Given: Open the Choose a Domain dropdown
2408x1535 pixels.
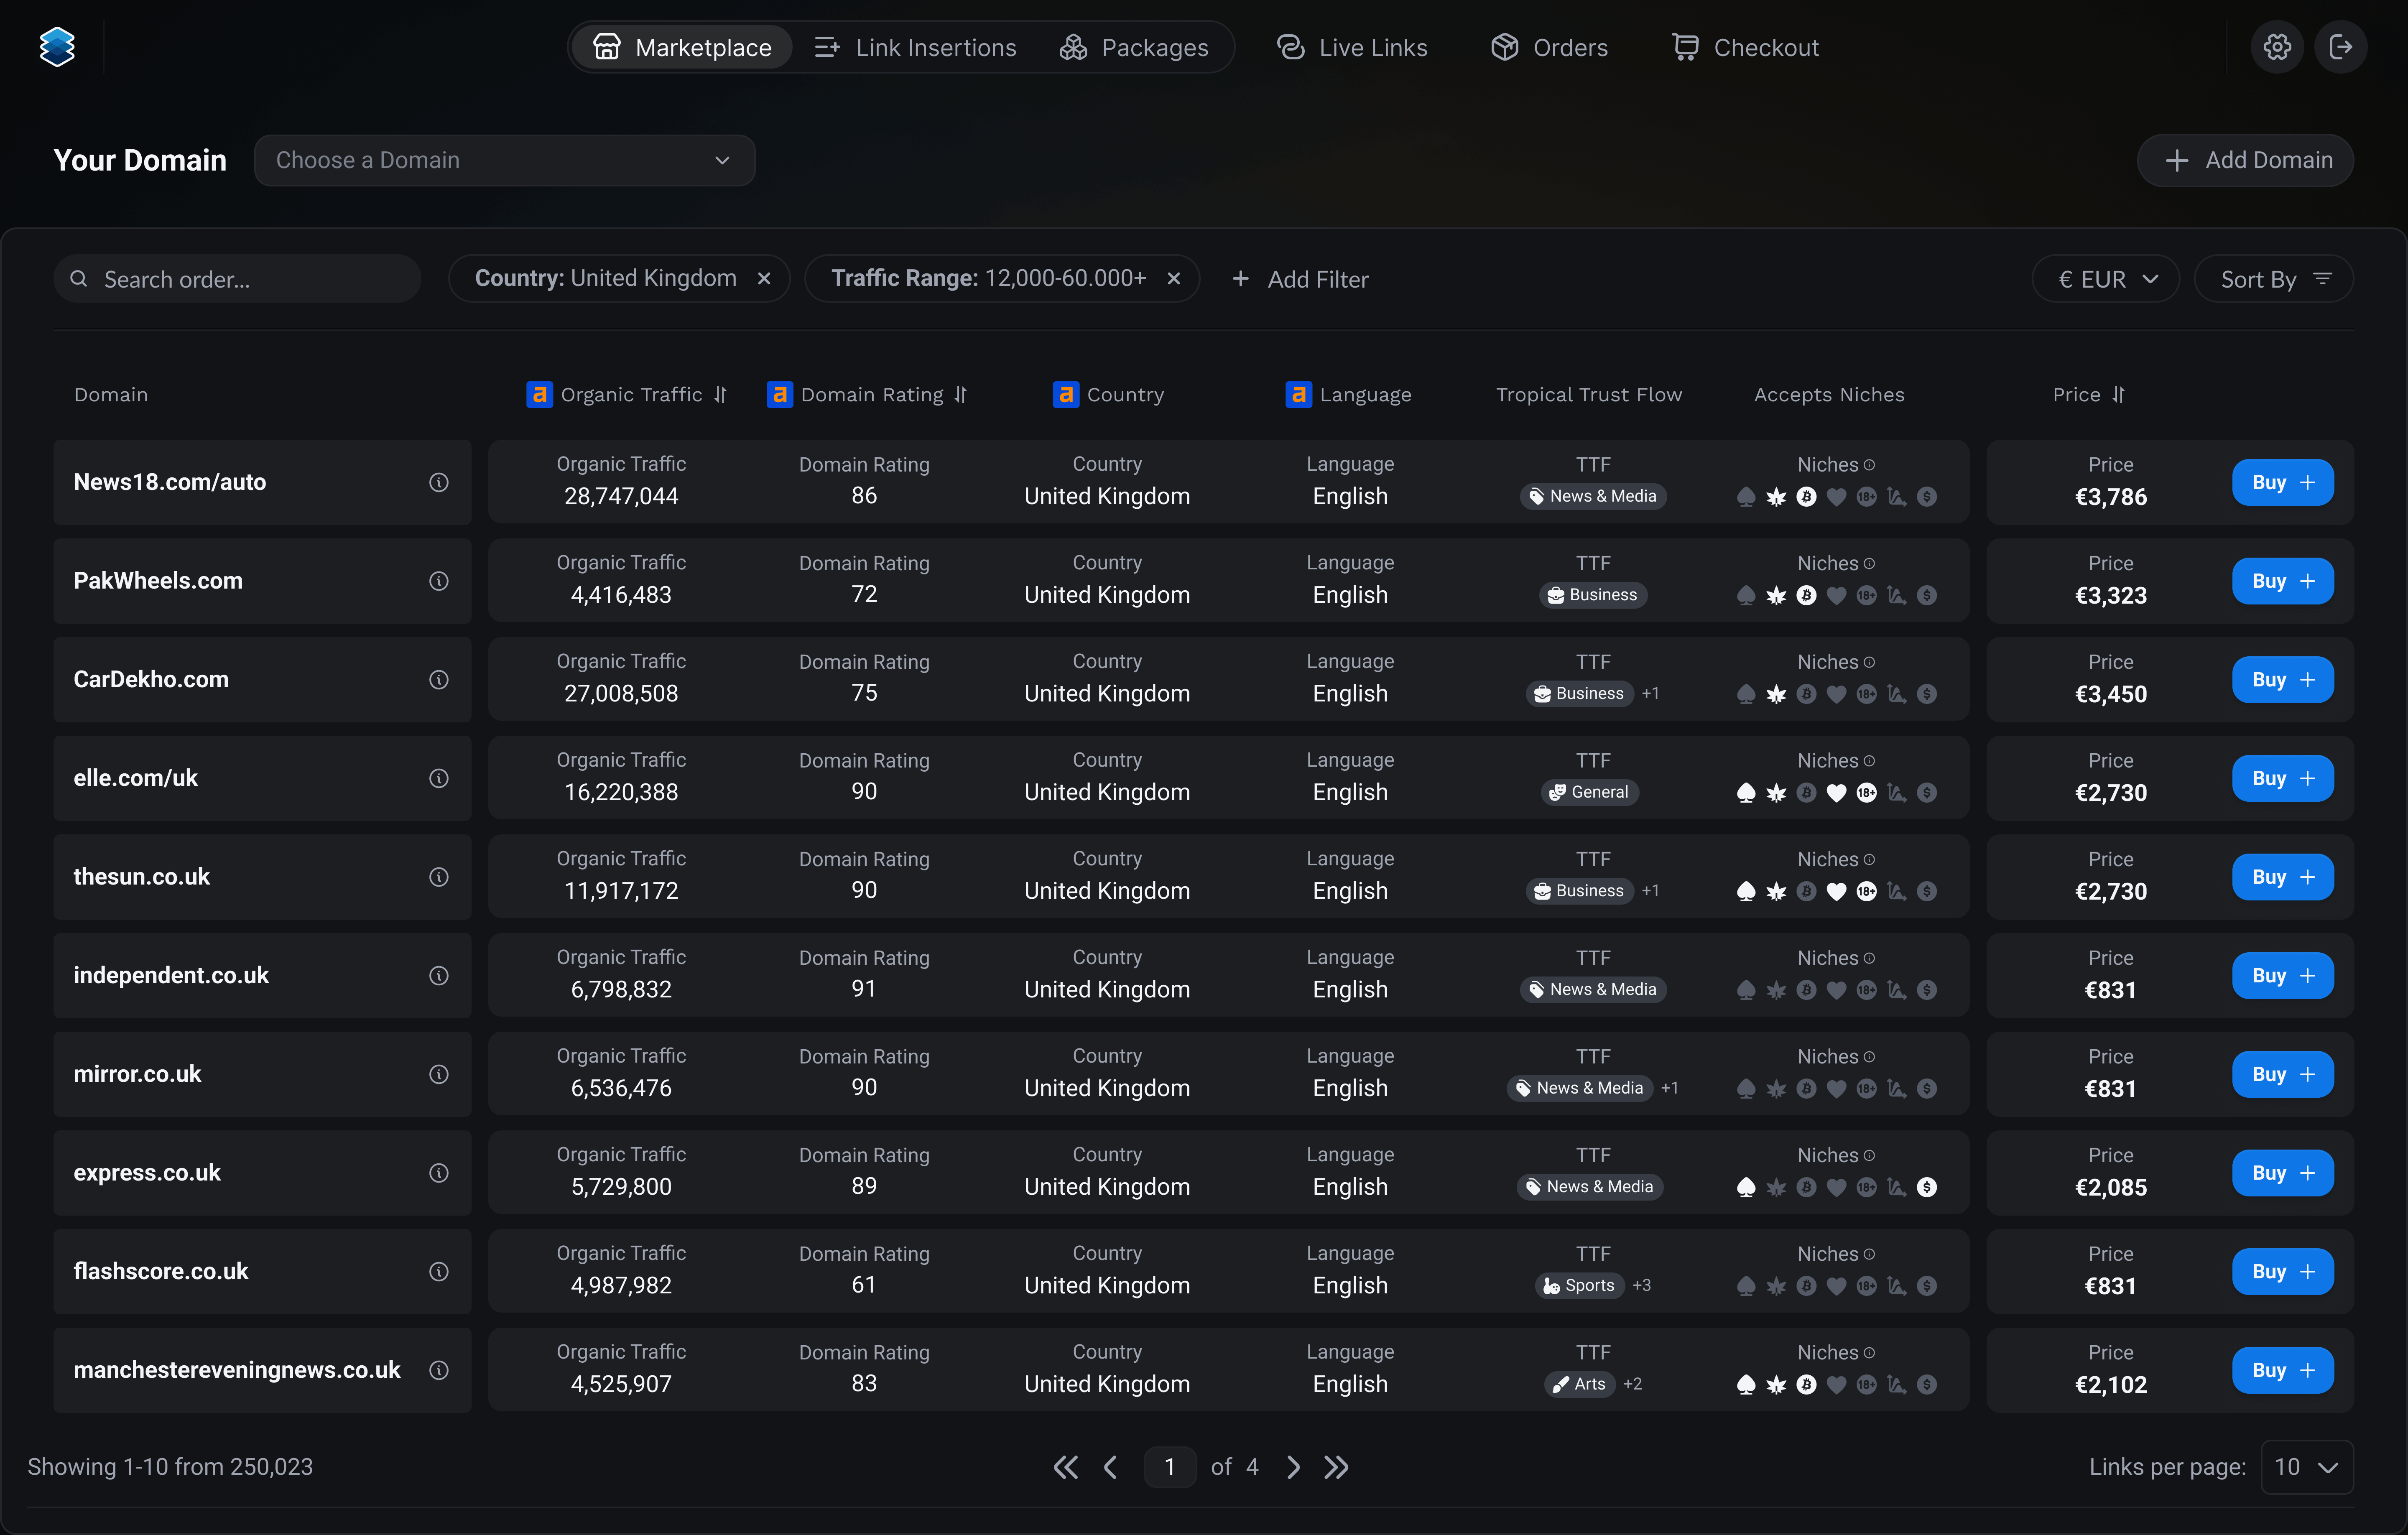Looking at the screenshot, I should [504, 160].
